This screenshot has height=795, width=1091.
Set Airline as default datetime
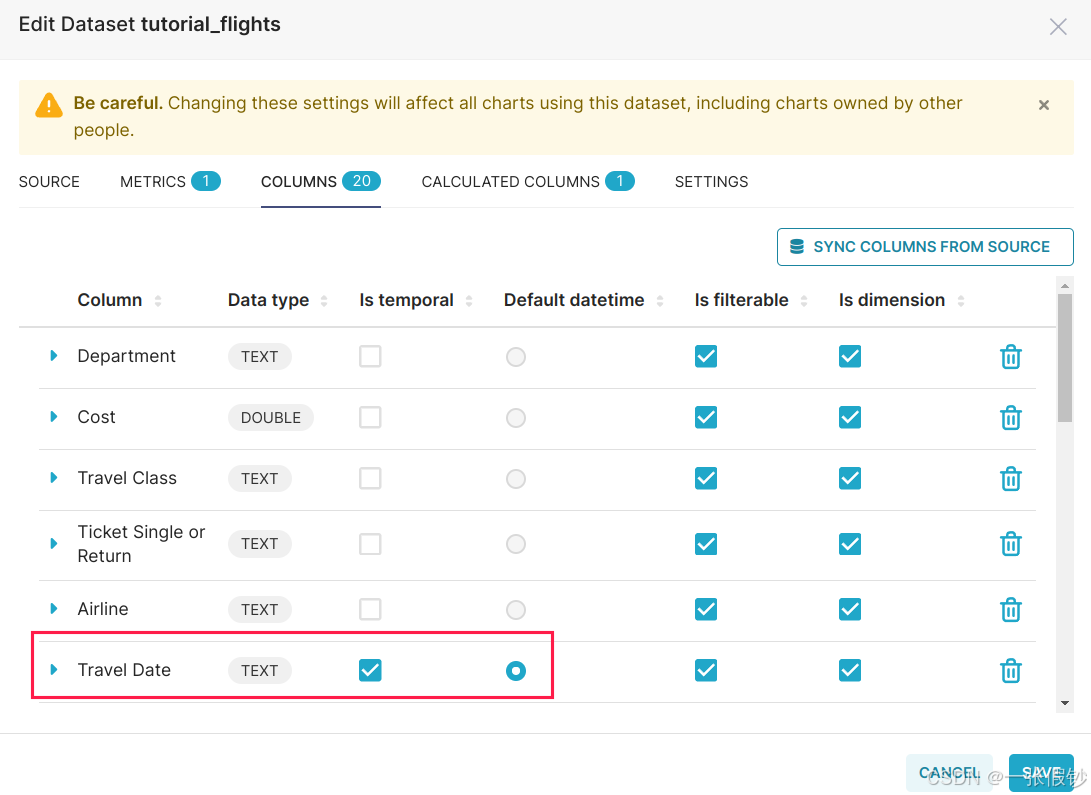(515, 610)
